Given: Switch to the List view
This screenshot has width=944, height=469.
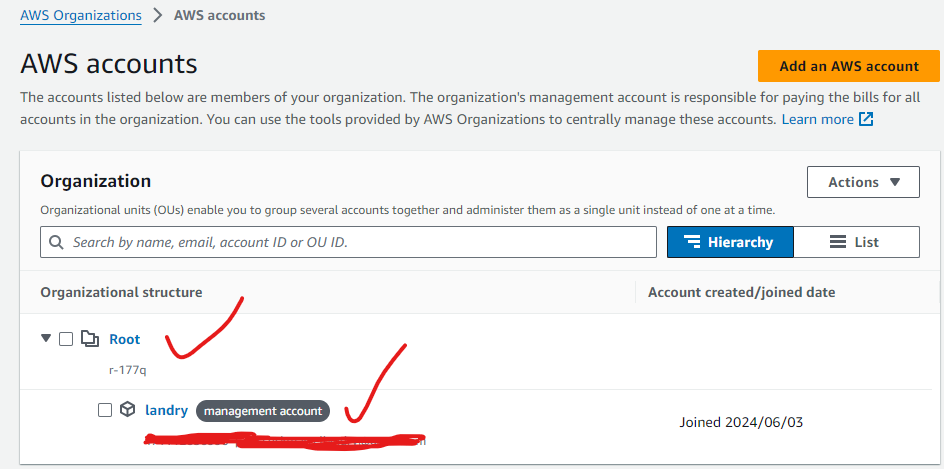Looking at the screenshot, I should [x=856, y=242].
